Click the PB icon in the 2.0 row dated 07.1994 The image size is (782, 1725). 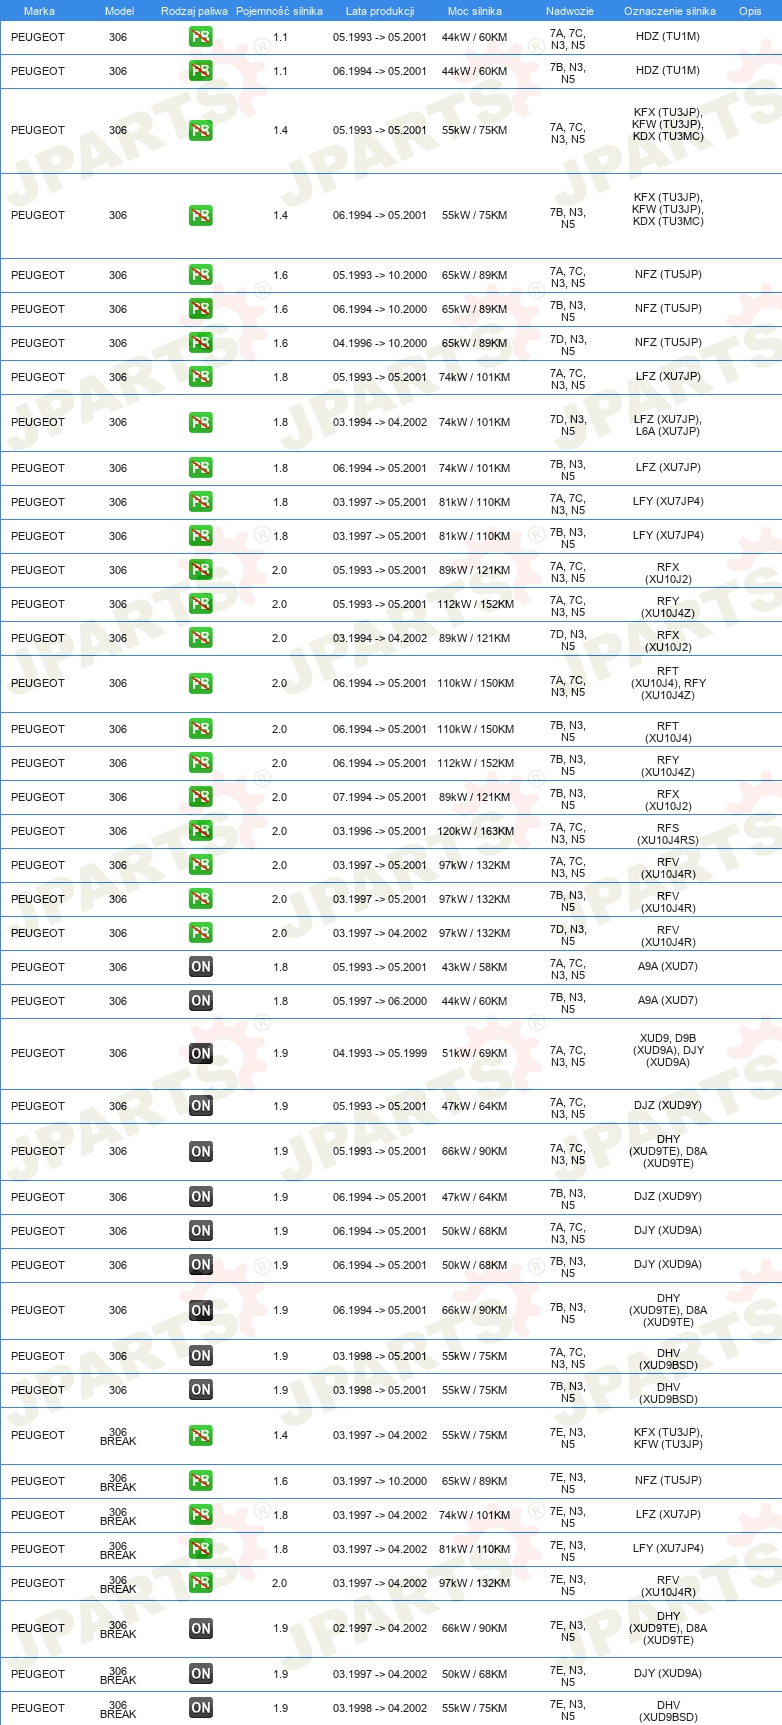point(201,797)
